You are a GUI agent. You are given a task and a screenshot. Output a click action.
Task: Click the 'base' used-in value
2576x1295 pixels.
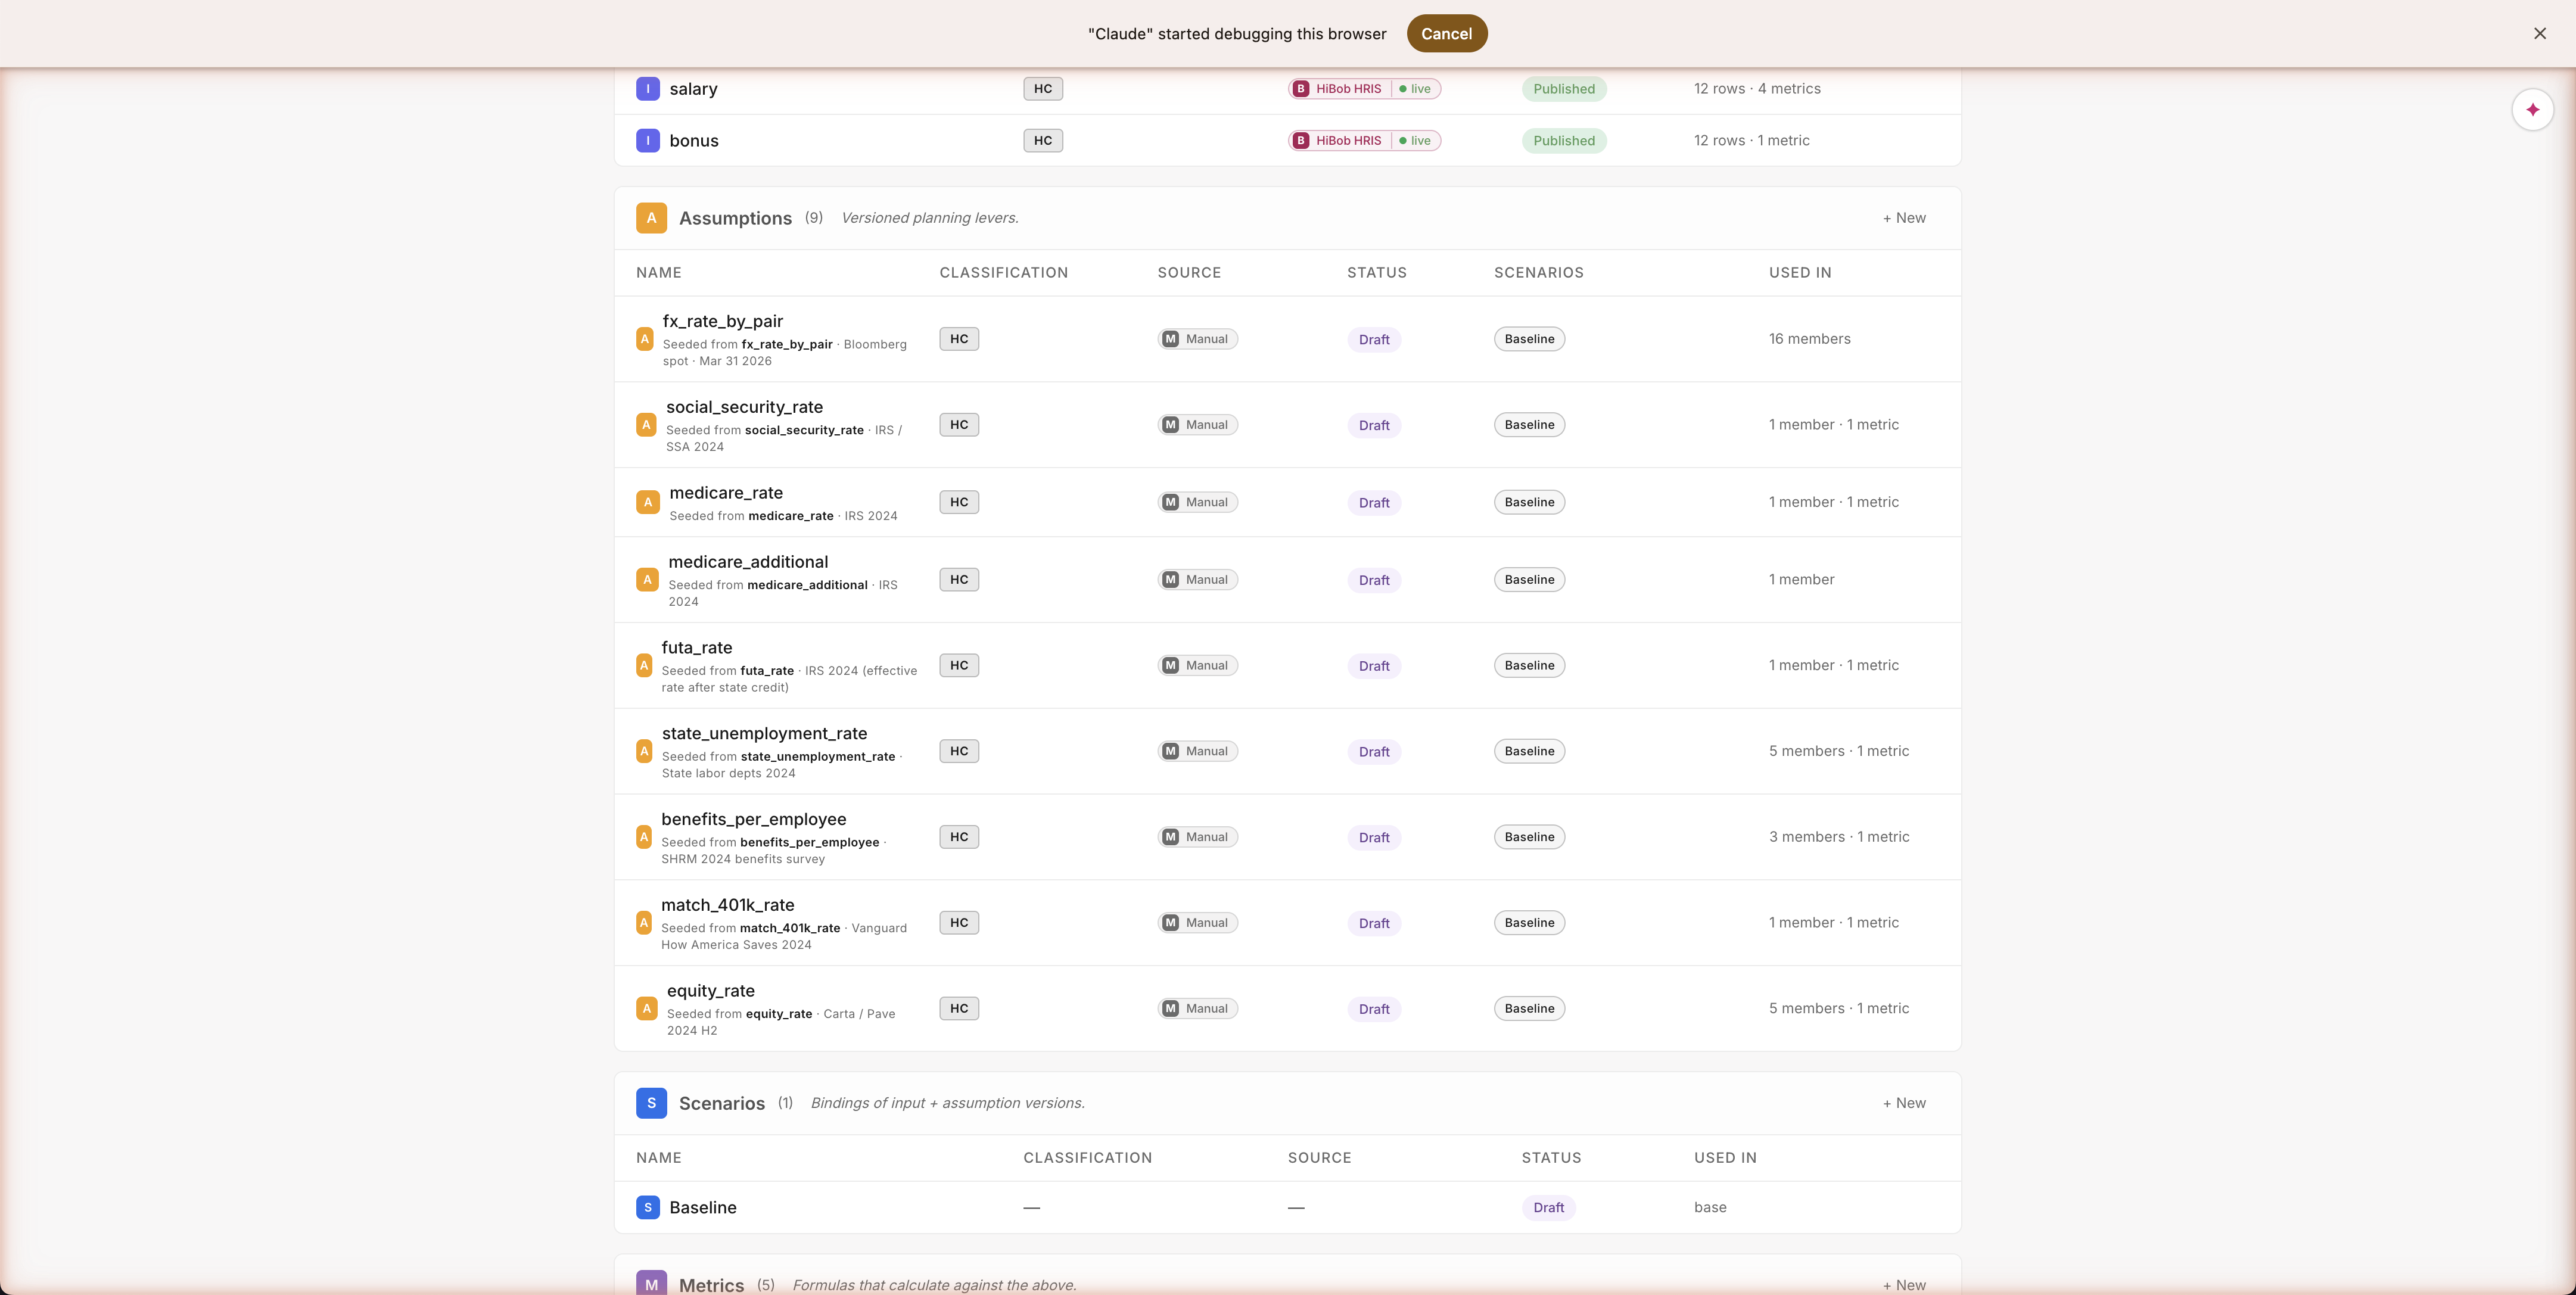[1710, 1207]
